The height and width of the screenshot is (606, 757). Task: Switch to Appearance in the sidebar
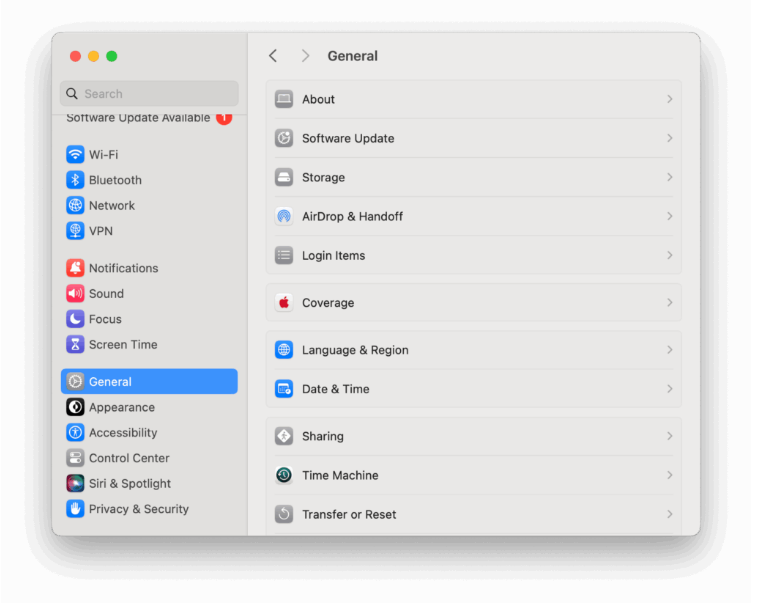[121, 408]
